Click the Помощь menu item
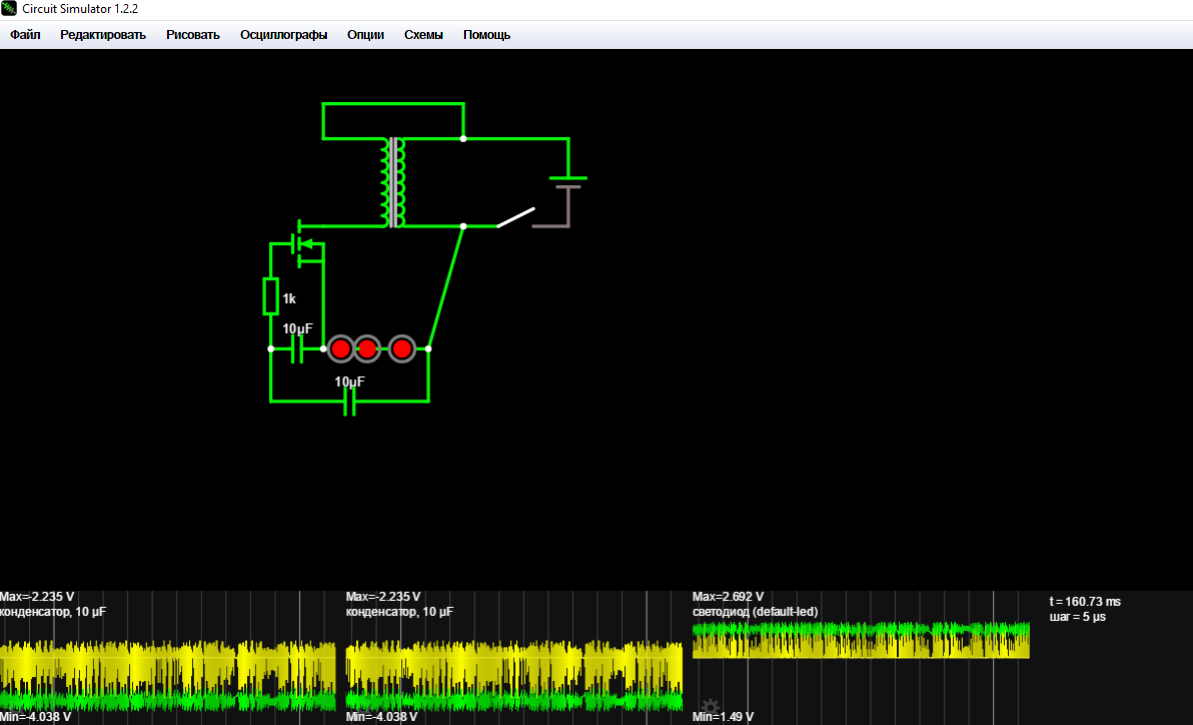The width and height of the screenshot is (1193, 725). 487,35
